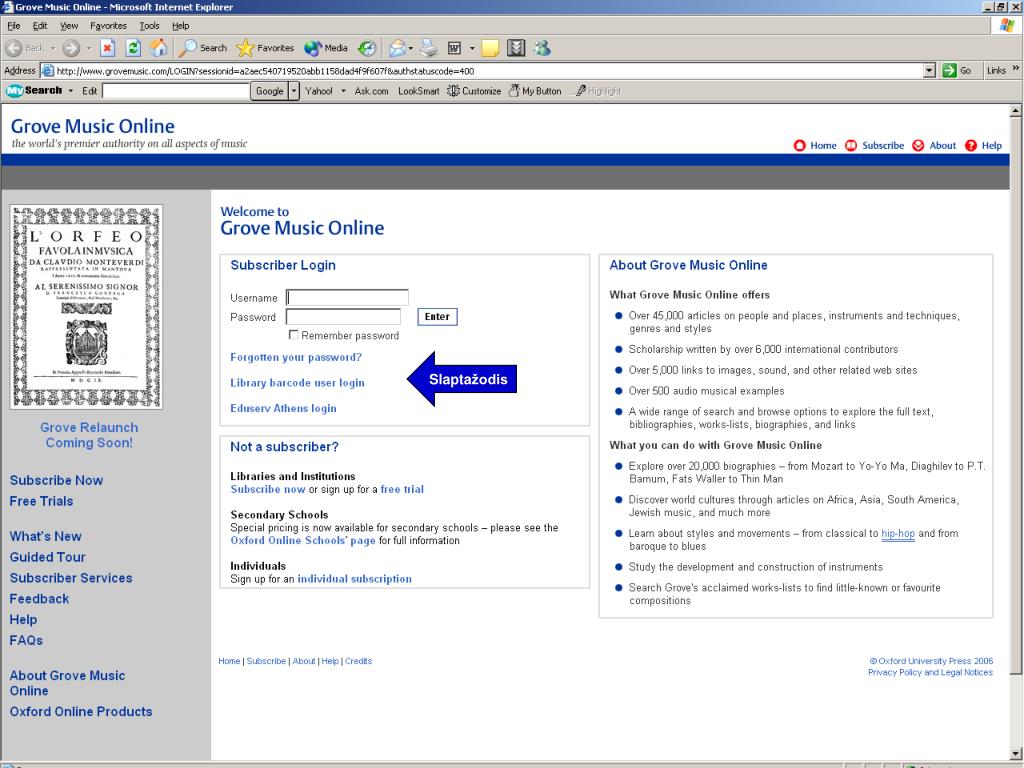1024x768 pixels.
Task: Click the Back arrow icon in the browser toolbar
Action: pyautogui.click(x=14, y=48)
